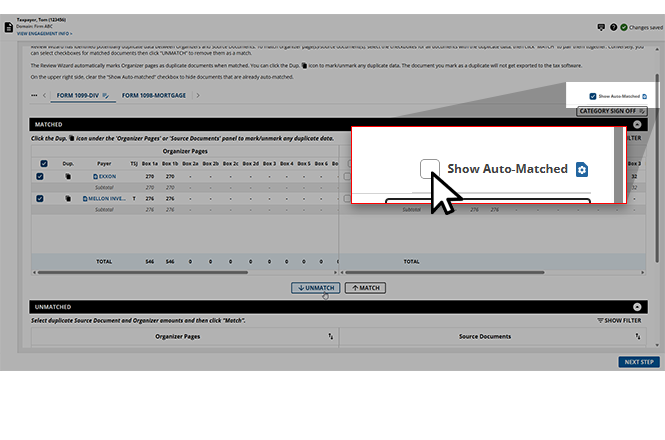Uncheck the MELLON INVE... row checkbox
Viewport: 665px width, 440px height.
pyautogui.click(x=40, y=198)
